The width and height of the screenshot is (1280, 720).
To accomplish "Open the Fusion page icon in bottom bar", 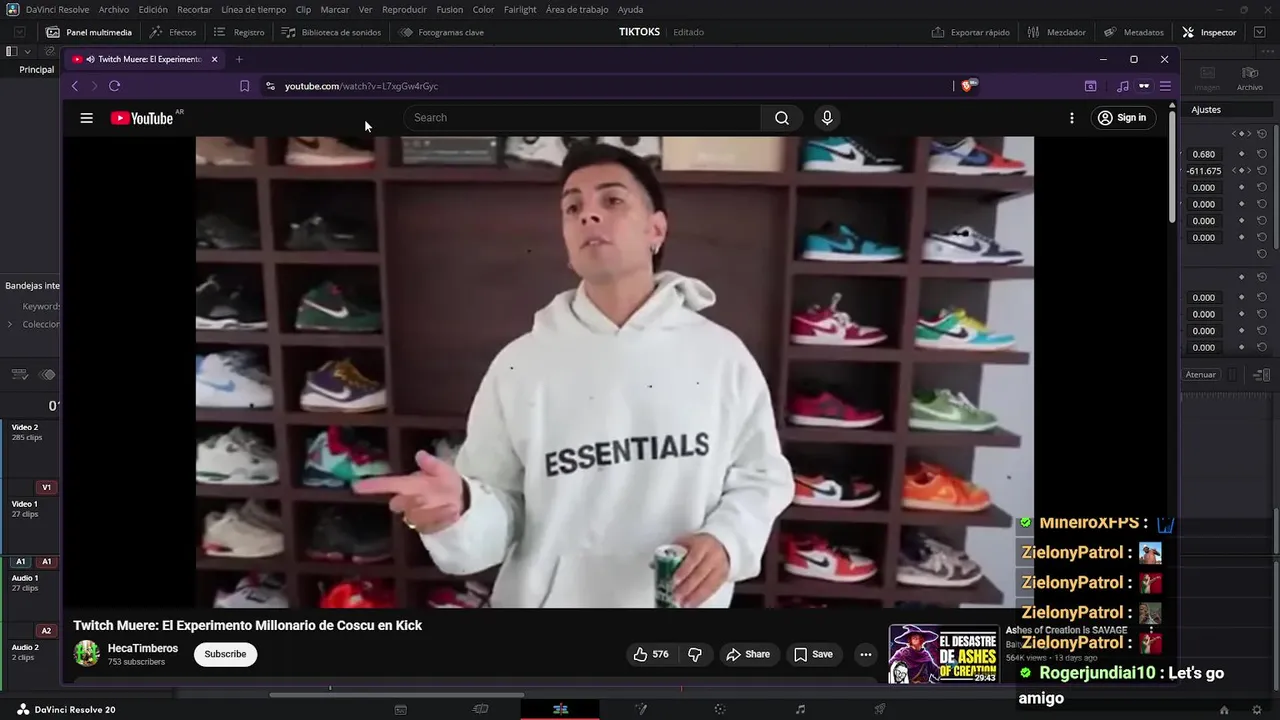I will [641, 709].
